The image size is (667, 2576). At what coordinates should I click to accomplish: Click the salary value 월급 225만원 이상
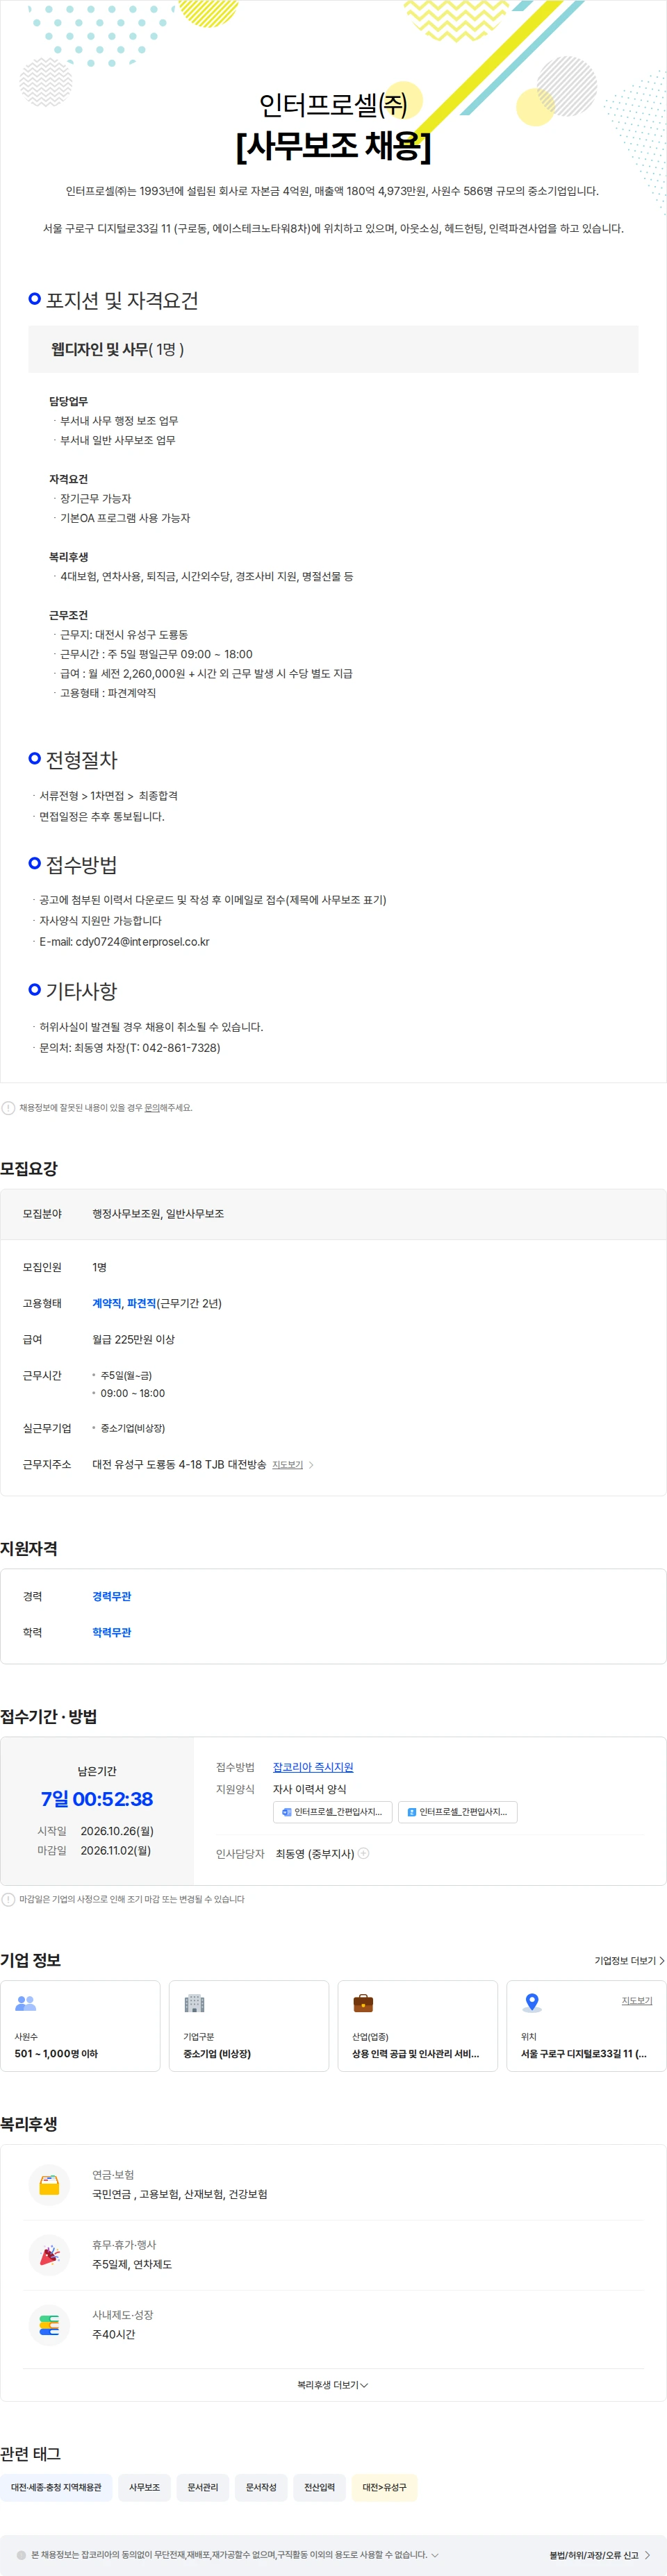point(133,1339)
